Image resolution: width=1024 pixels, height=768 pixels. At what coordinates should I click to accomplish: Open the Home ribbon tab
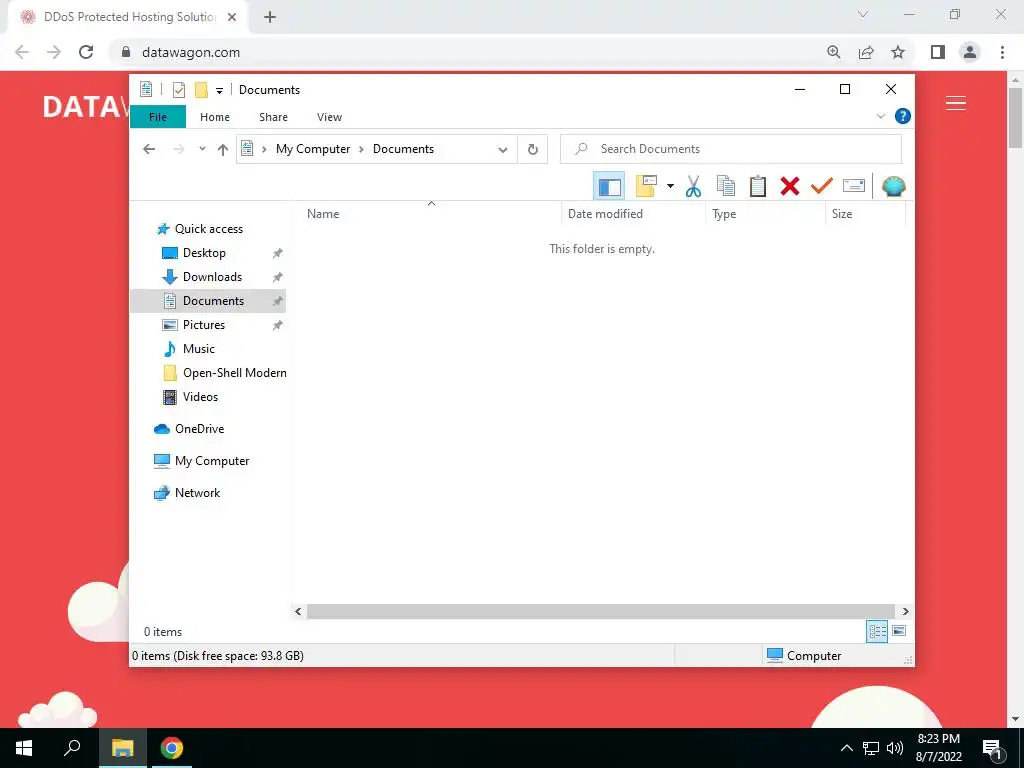(x=215, y=117)
